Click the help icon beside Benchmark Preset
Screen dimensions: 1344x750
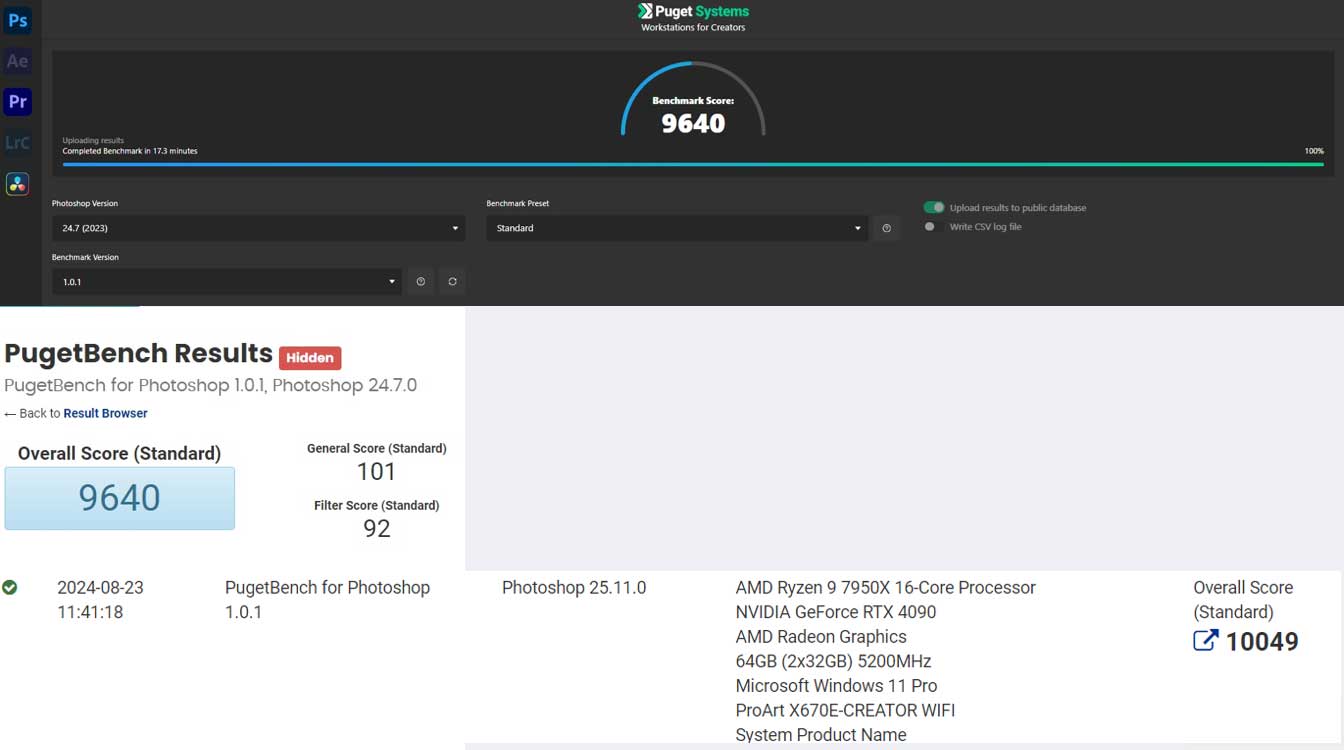click(x=886, y=229)
